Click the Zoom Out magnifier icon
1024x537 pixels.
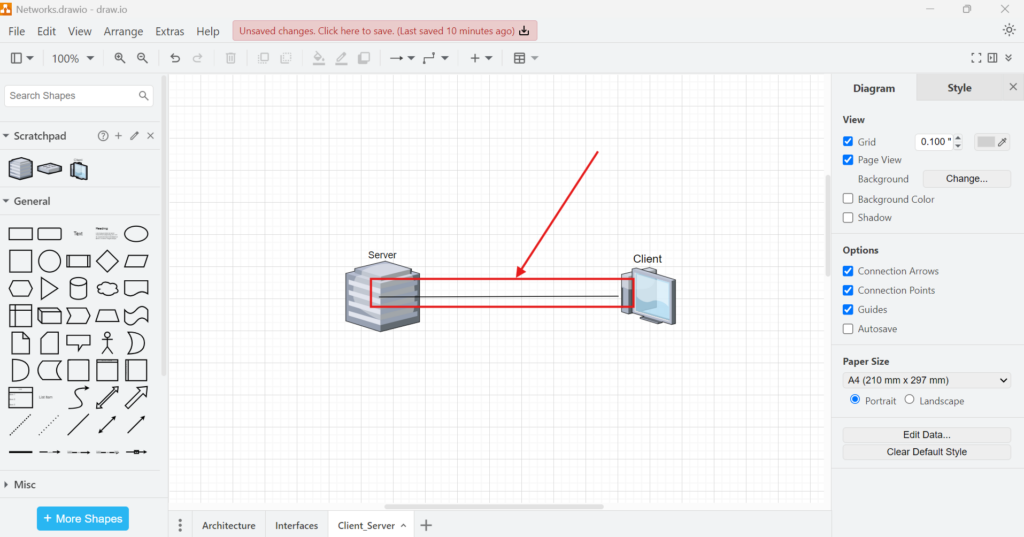(142, 58)
